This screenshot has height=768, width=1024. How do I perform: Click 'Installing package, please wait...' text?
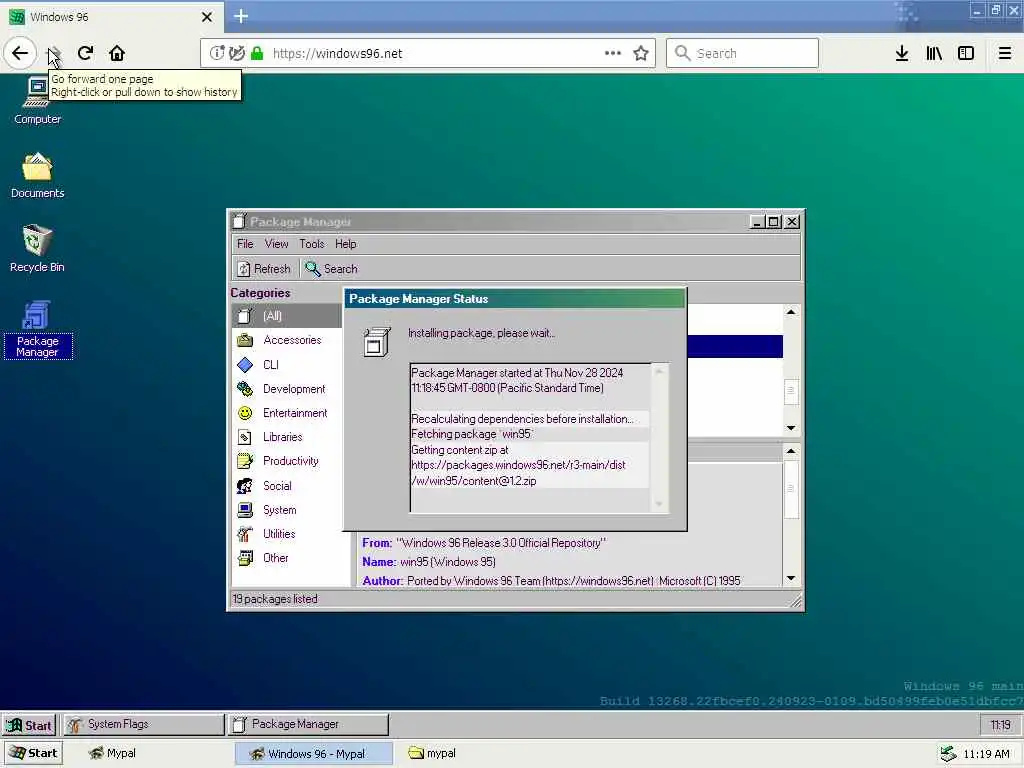click(x=481, y=333)
